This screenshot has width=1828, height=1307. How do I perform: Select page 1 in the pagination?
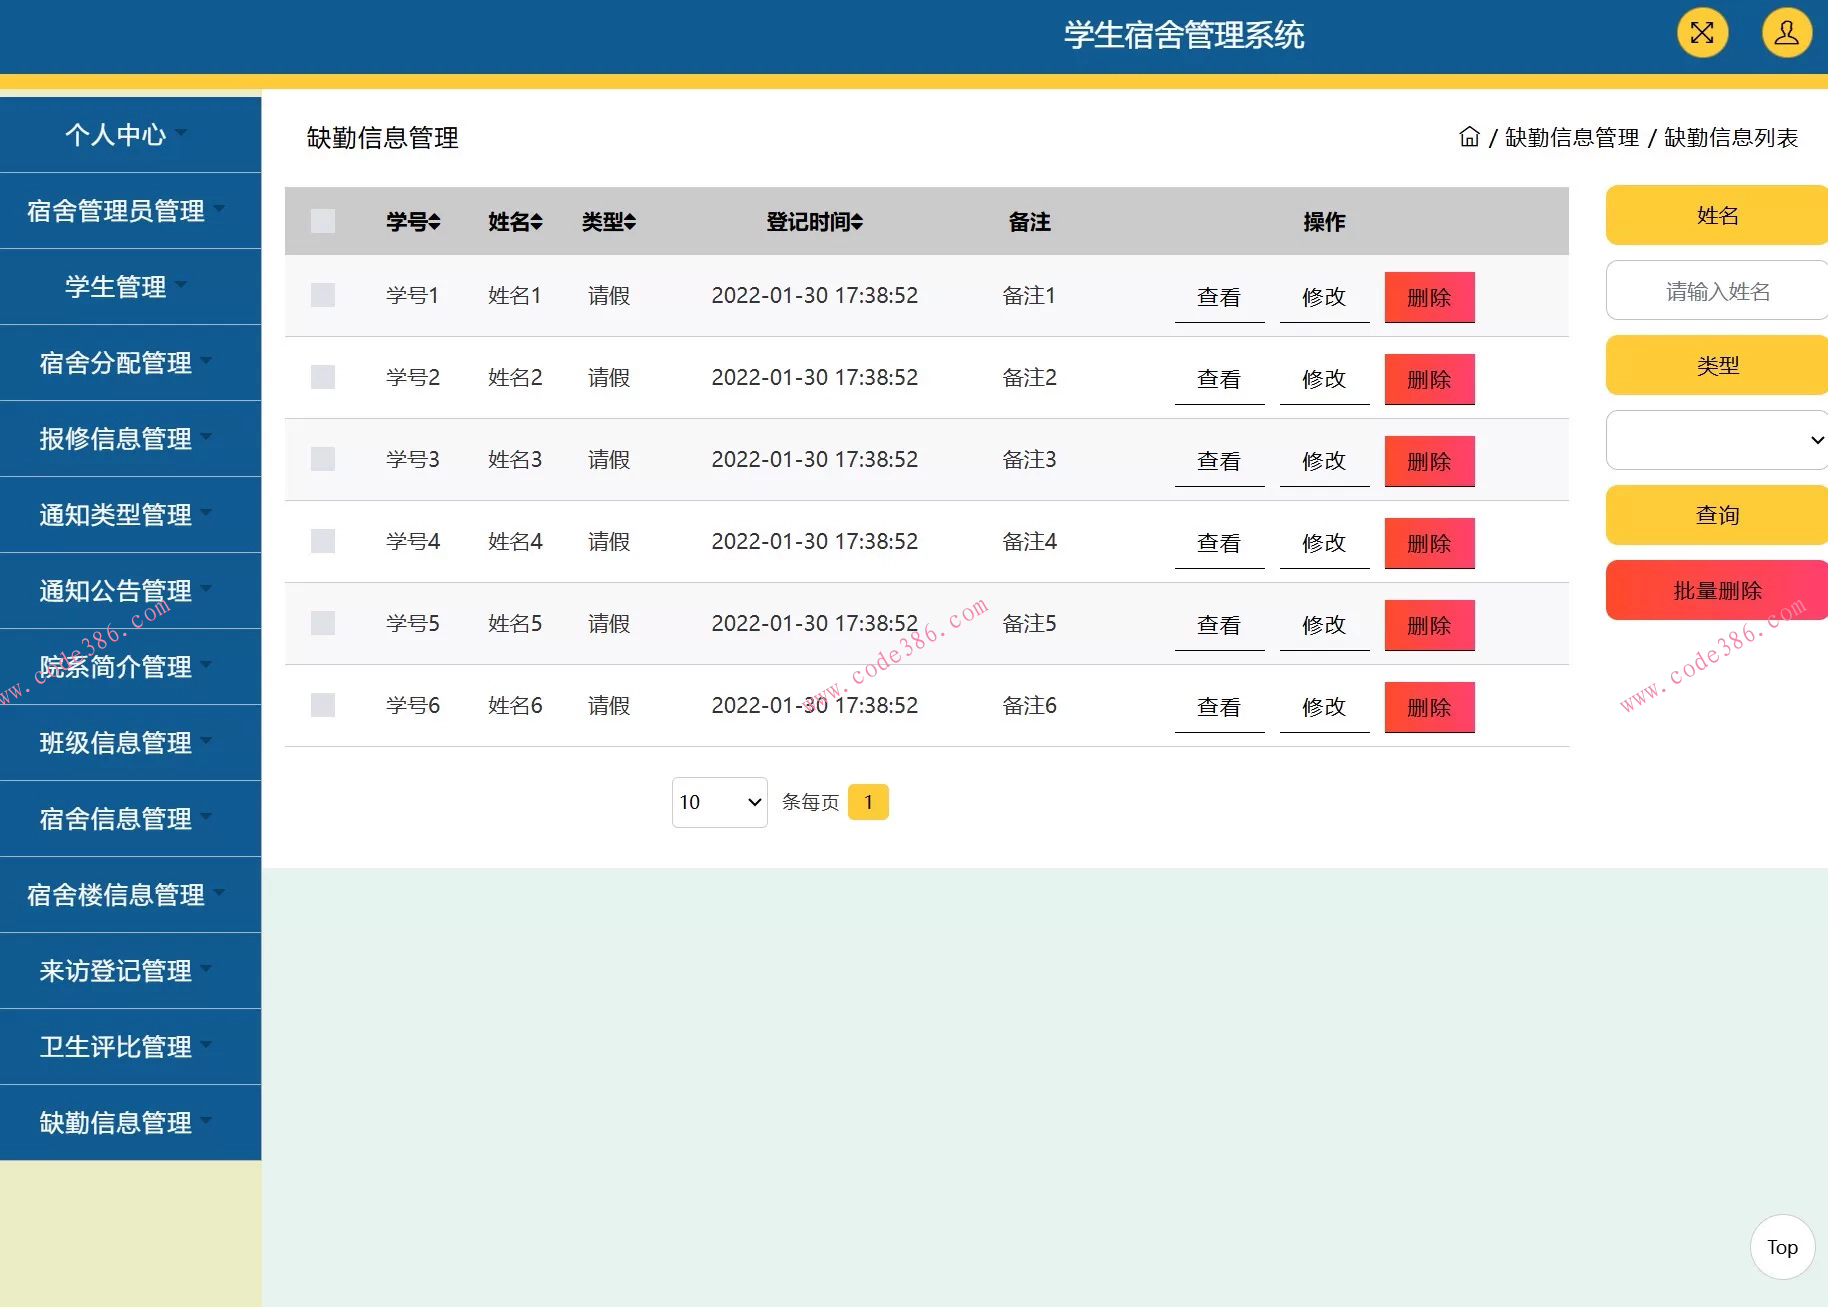click(868, 801)
